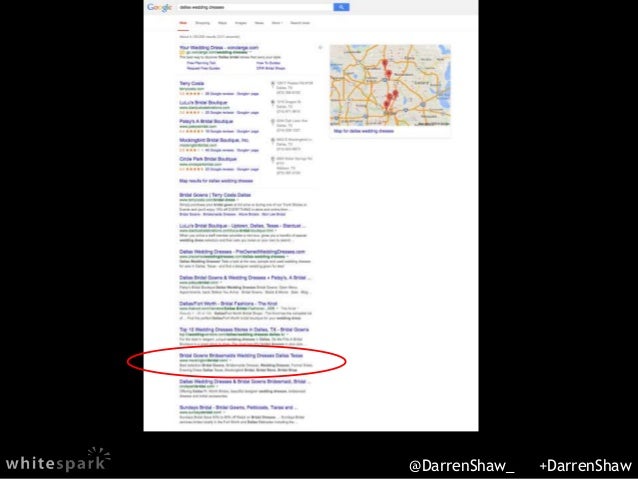Select the Web tab
638x479 pixels.
tap(183, 23)
